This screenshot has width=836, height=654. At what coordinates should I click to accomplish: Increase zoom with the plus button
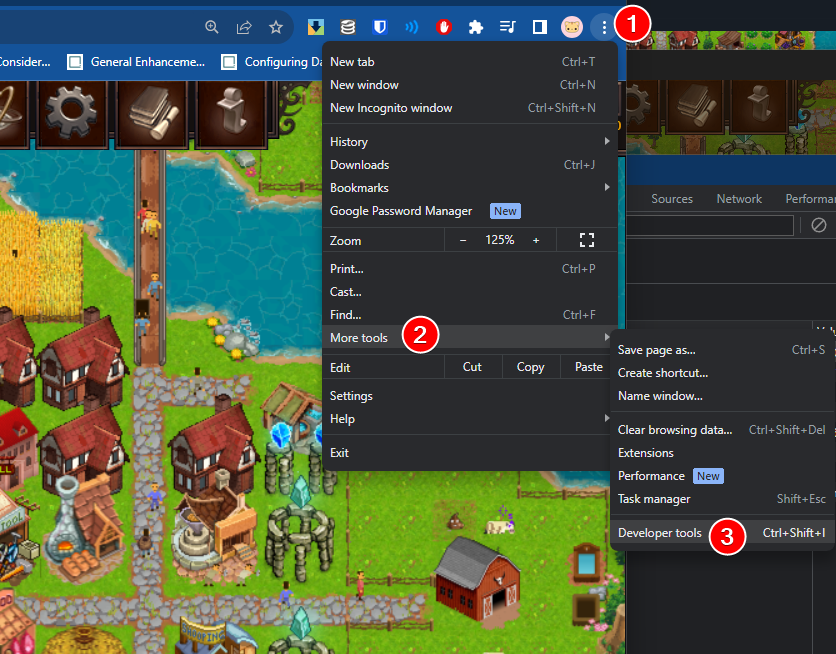click(536, 240)
